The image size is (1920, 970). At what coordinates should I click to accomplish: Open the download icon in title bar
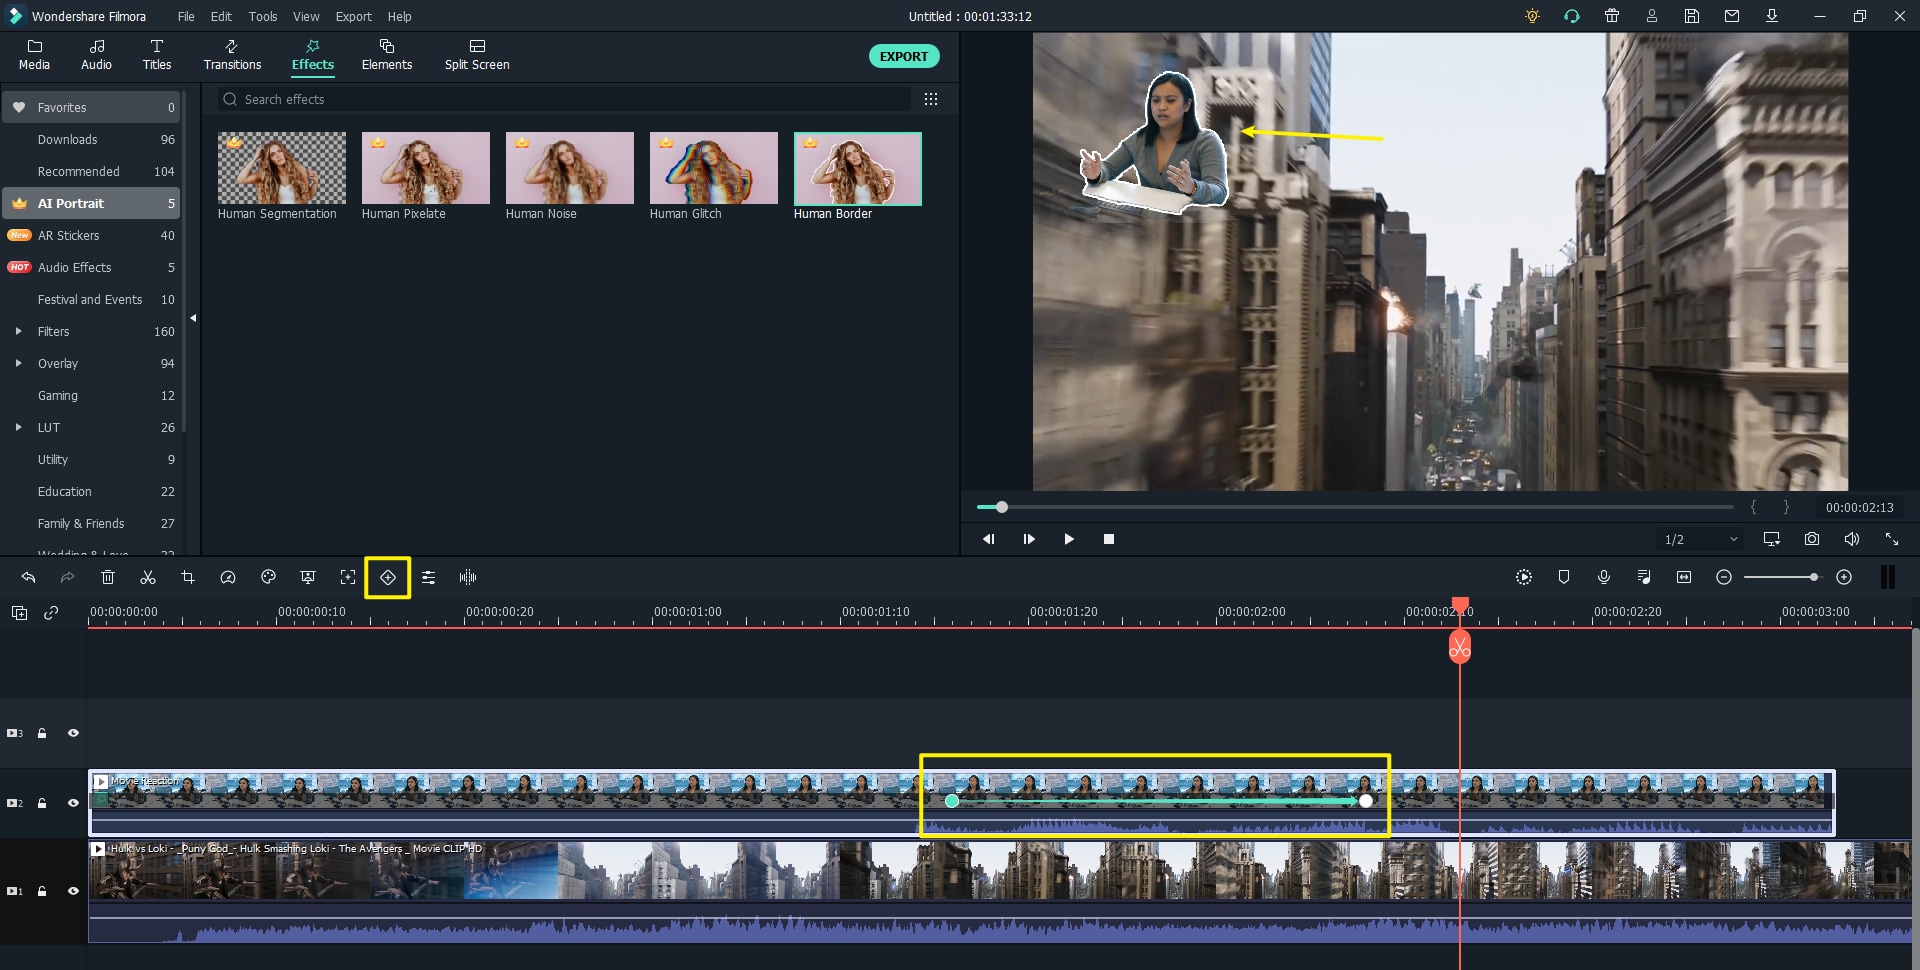(1772, 16)
